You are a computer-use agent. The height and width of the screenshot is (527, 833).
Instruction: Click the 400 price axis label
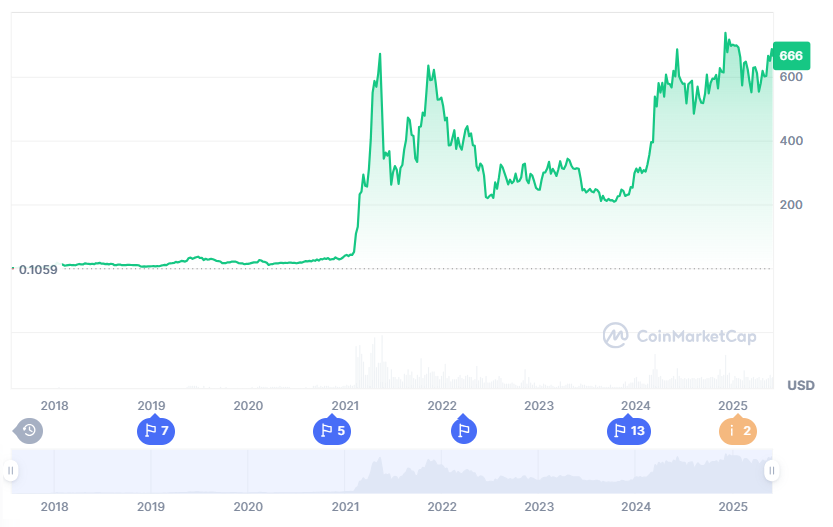click(791, 141)
